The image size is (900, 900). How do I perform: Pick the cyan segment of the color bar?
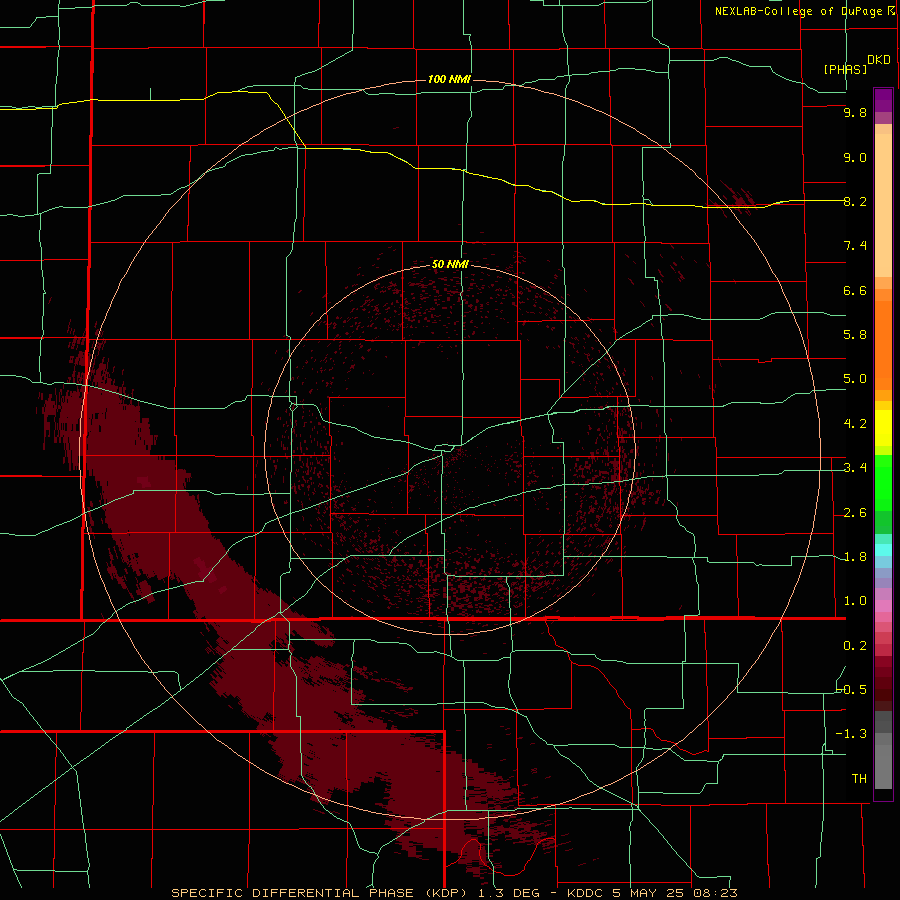[x=883, y=550]
